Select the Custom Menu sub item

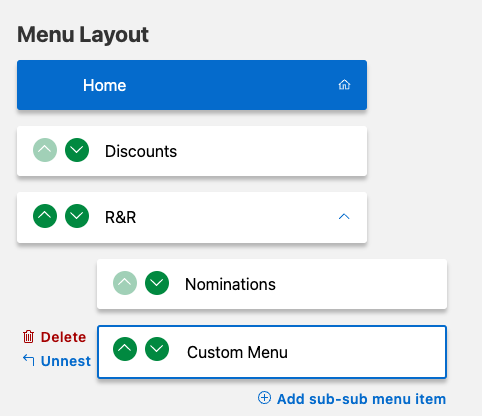pyautogui.click(x=272, y=352)
